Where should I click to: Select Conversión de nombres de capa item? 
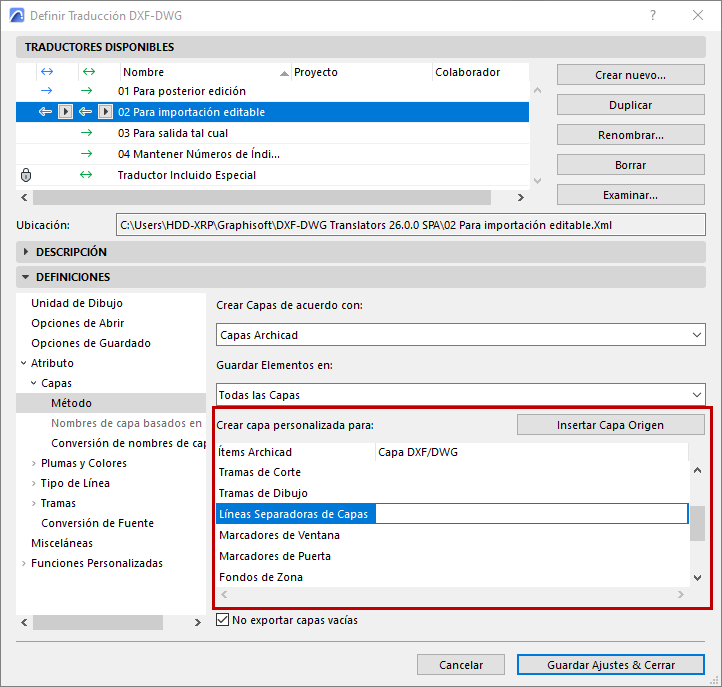(128, 443)
